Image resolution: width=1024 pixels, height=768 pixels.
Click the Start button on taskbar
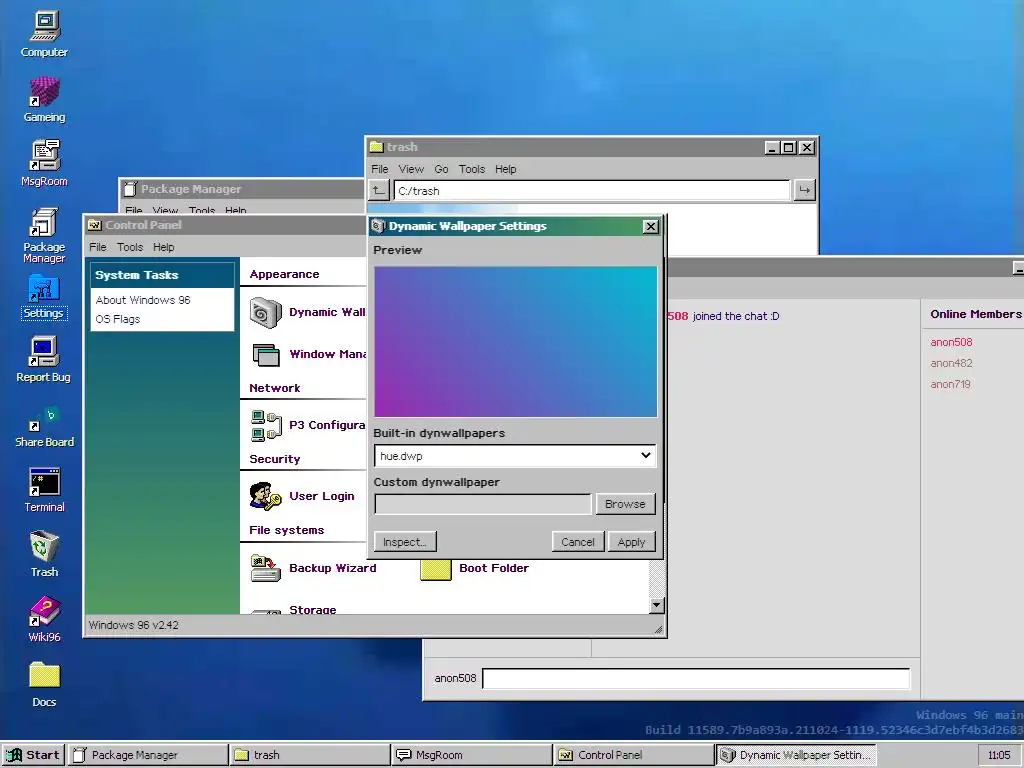point(33,755)
